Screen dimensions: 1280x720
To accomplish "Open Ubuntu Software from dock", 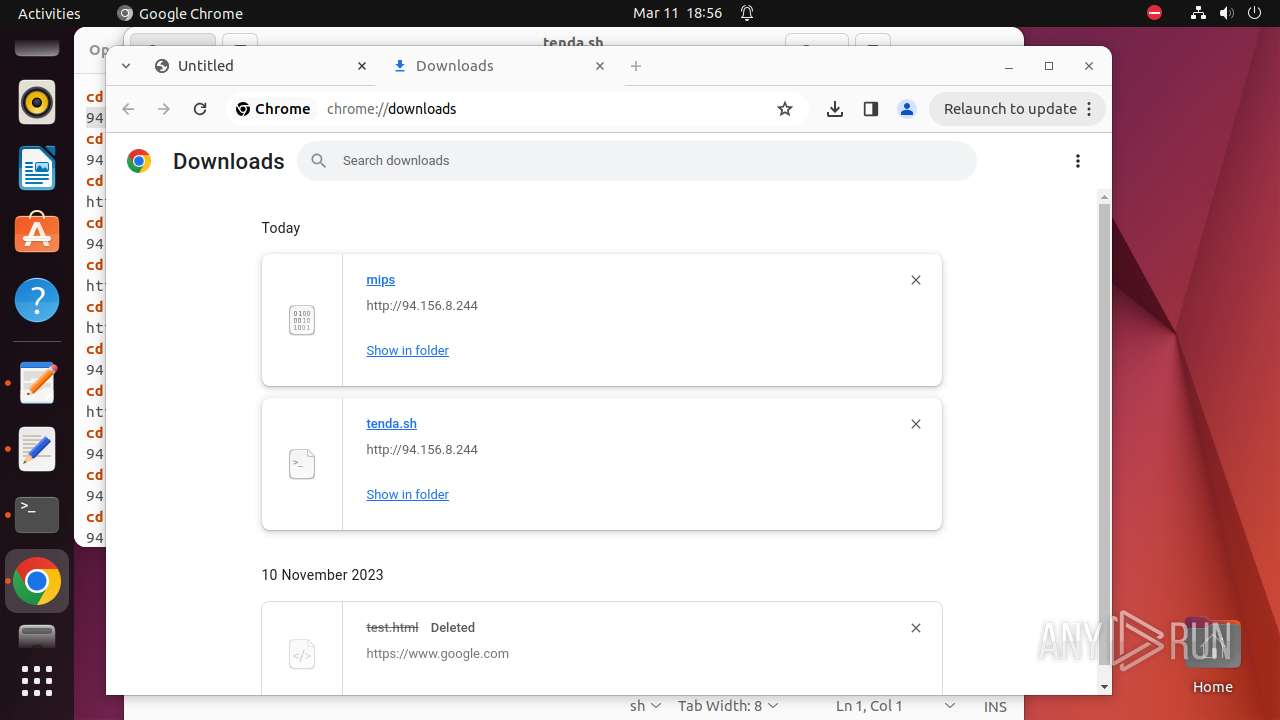I will click(37, 234).
